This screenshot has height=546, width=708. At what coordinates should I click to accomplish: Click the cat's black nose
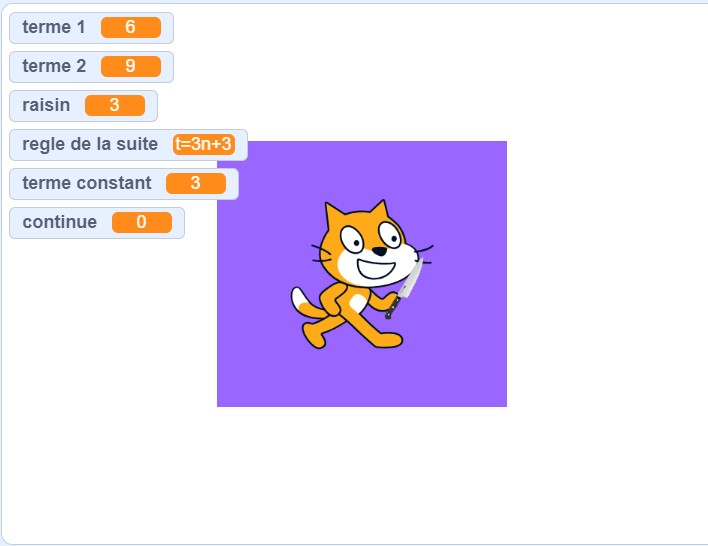[x=379, y=251]
